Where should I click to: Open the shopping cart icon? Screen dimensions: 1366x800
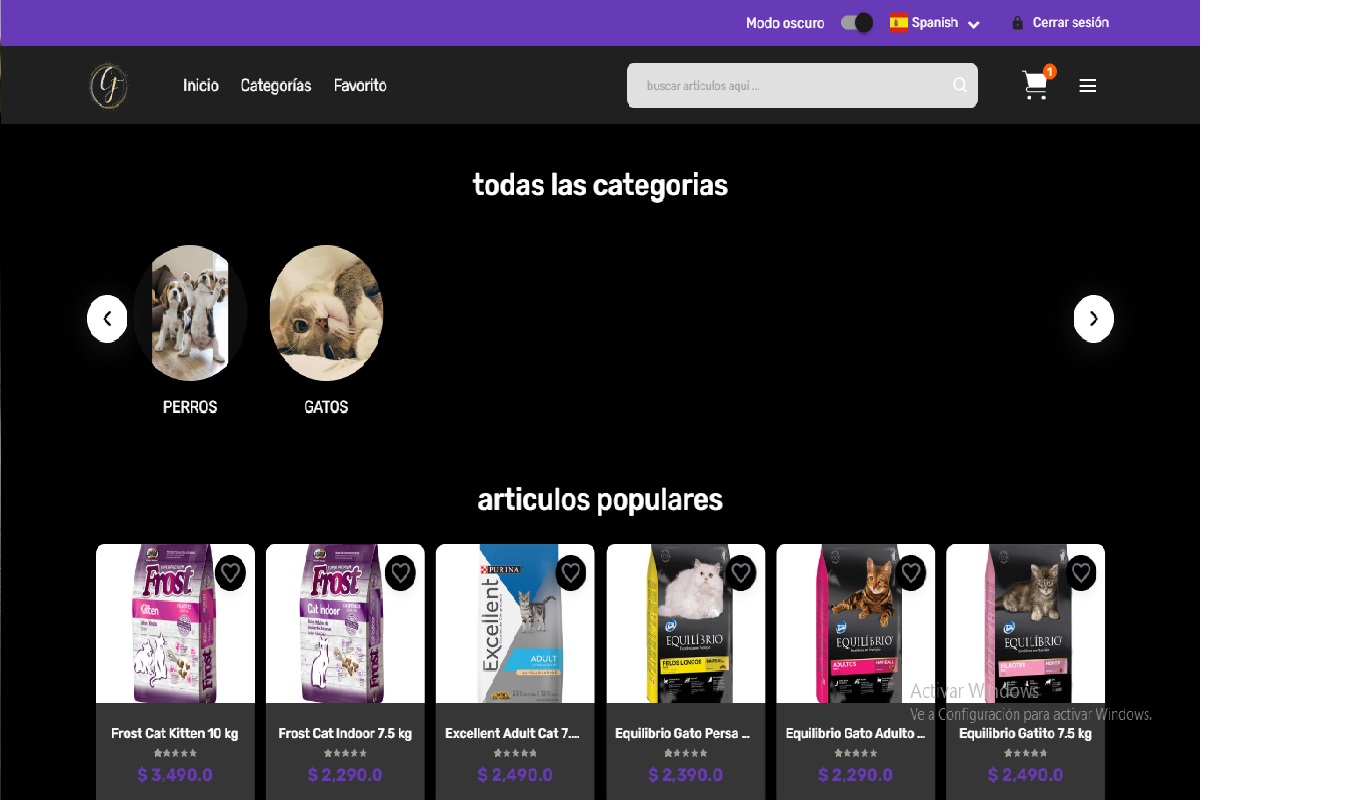click(1036, 86)
